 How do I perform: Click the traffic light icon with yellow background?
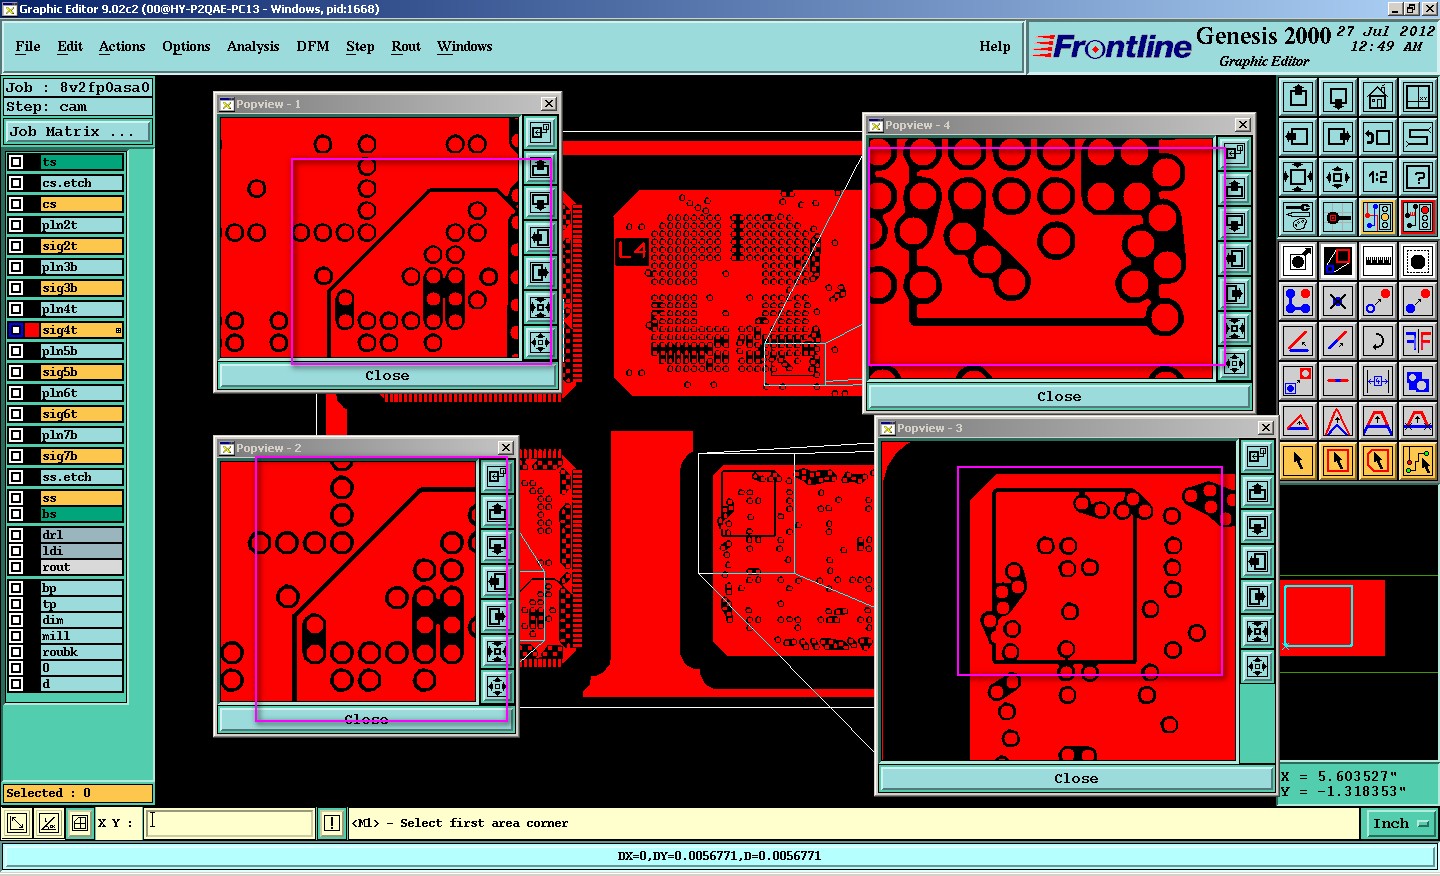[x=1378, y=216]
